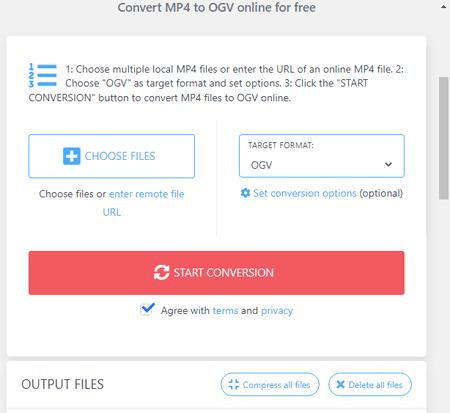Viewport: 450px width, 413px height.
Task: Compress all files in the output section
Action: pos(270,384)
